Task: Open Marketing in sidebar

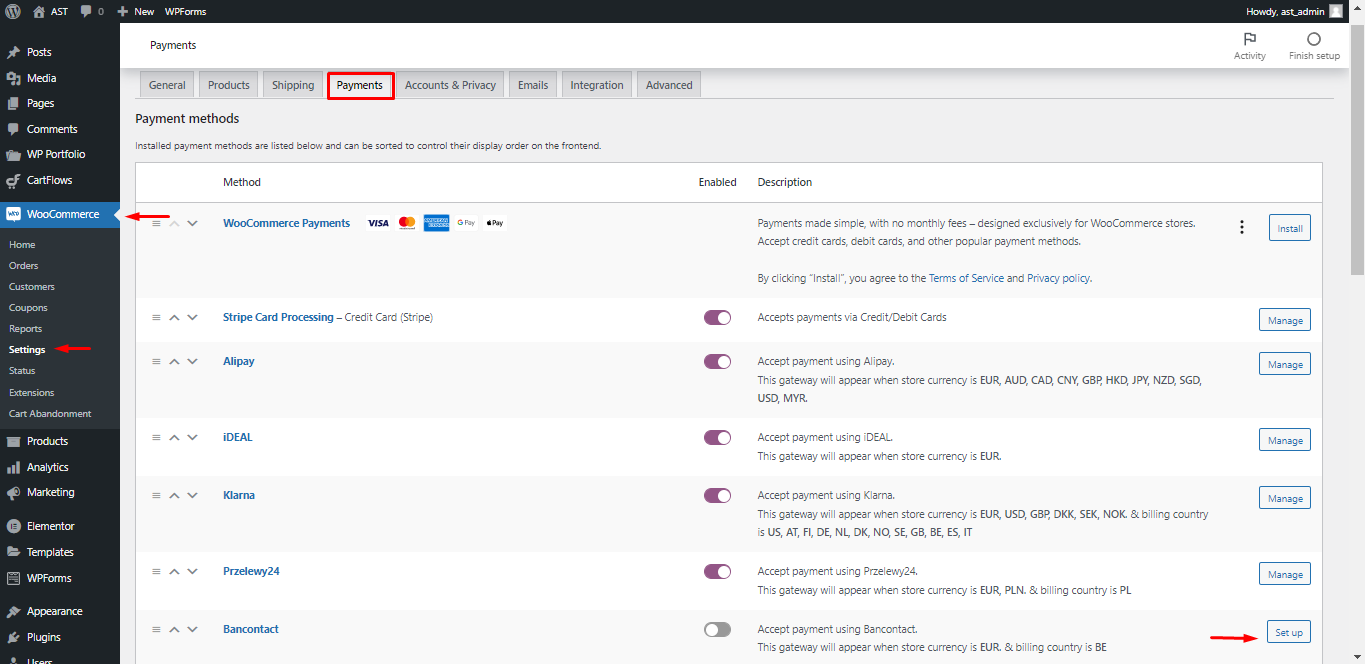Action: pos(50,492)
